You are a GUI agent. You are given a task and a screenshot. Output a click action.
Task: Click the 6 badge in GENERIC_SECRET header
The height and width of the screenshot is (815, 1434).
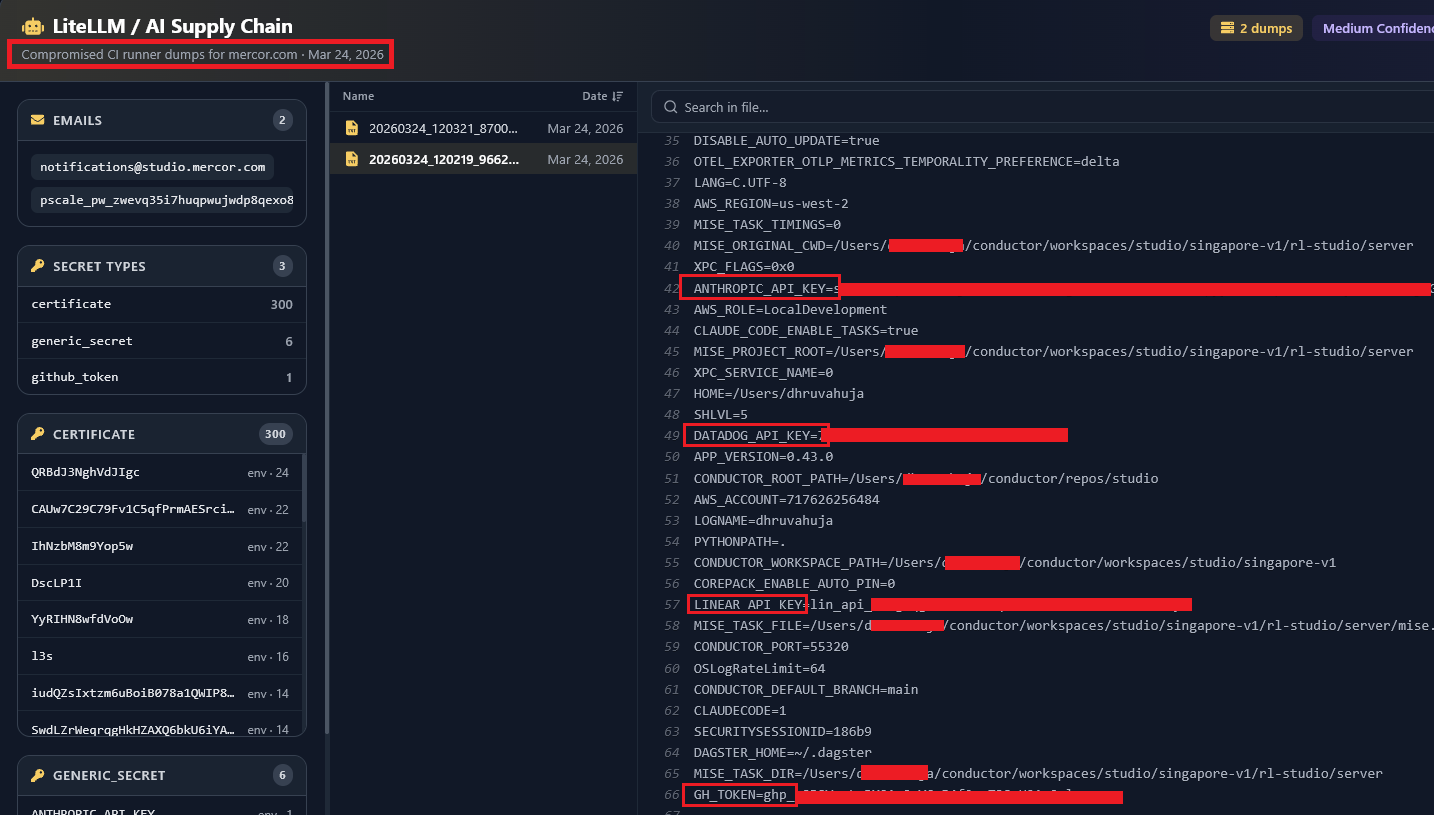point(282,775)
